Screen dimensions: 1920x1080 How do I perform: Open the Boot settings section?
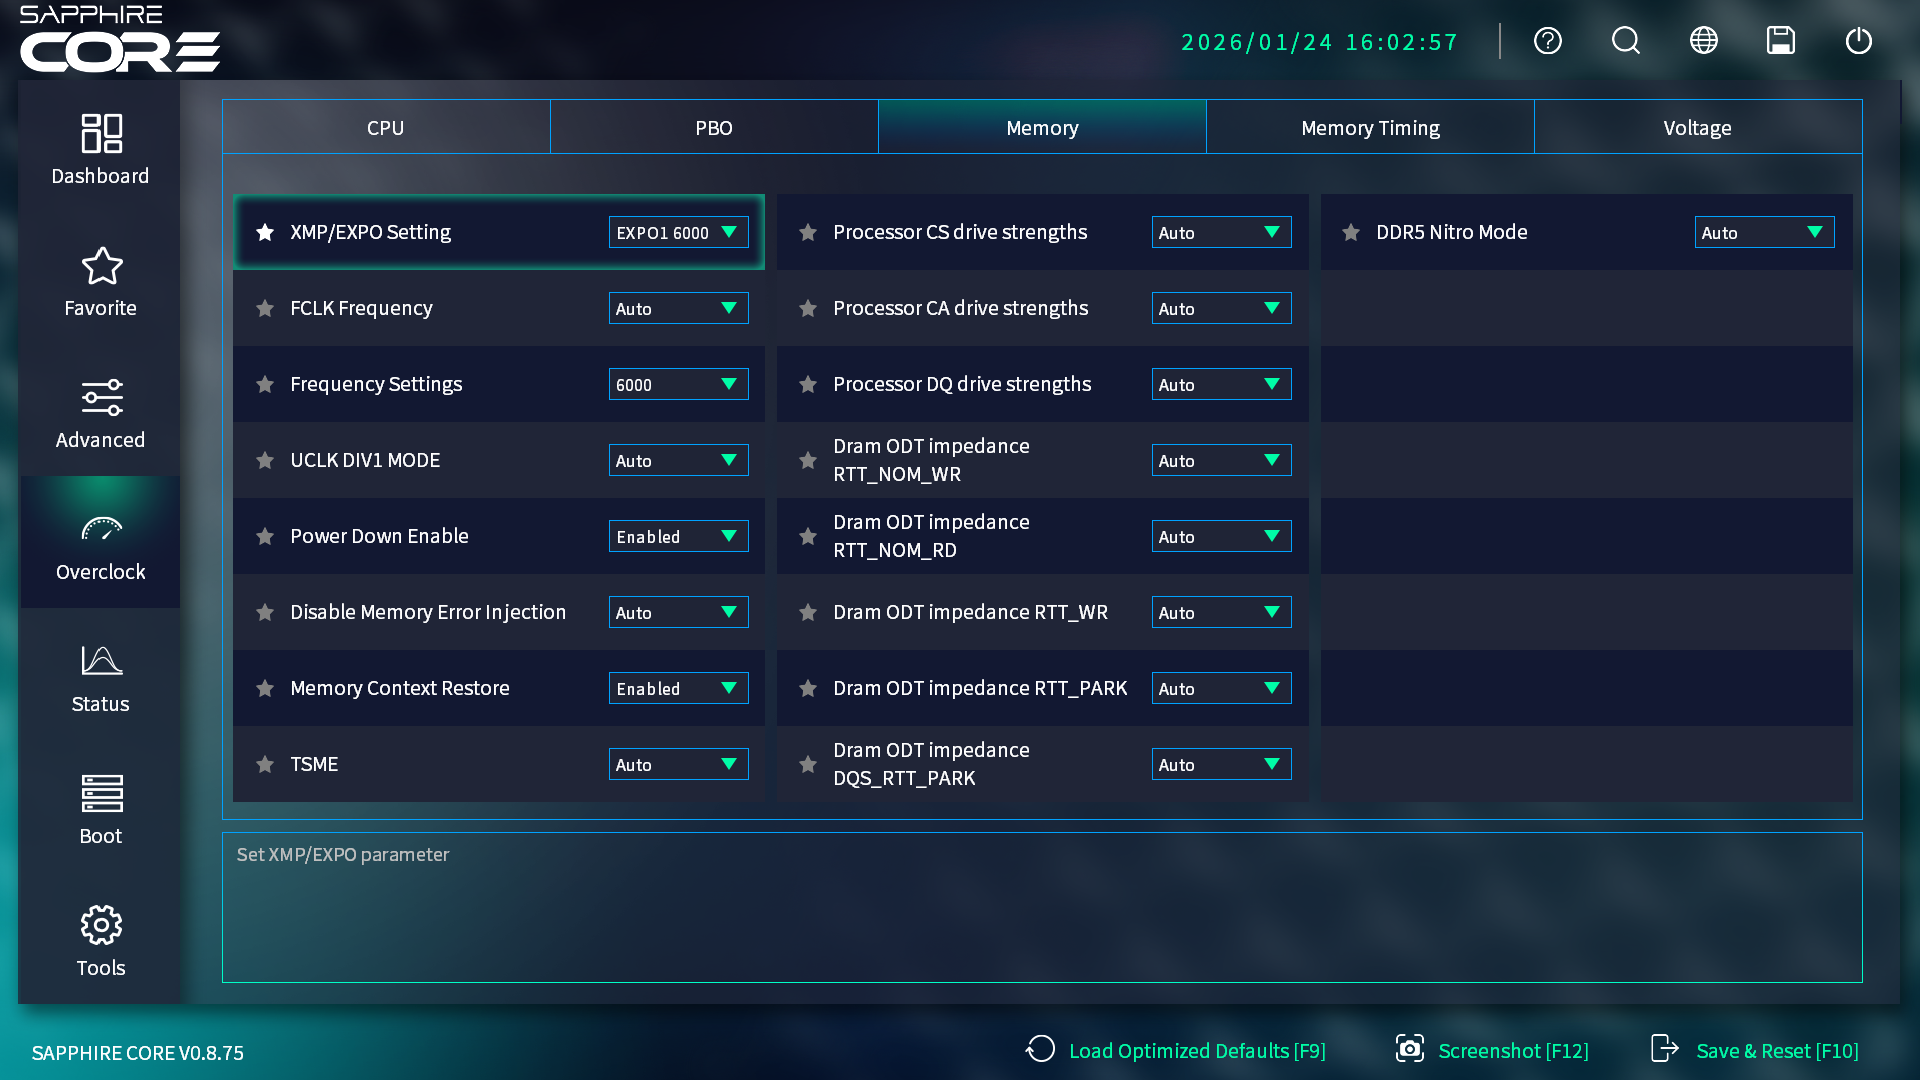coord(101,810)
